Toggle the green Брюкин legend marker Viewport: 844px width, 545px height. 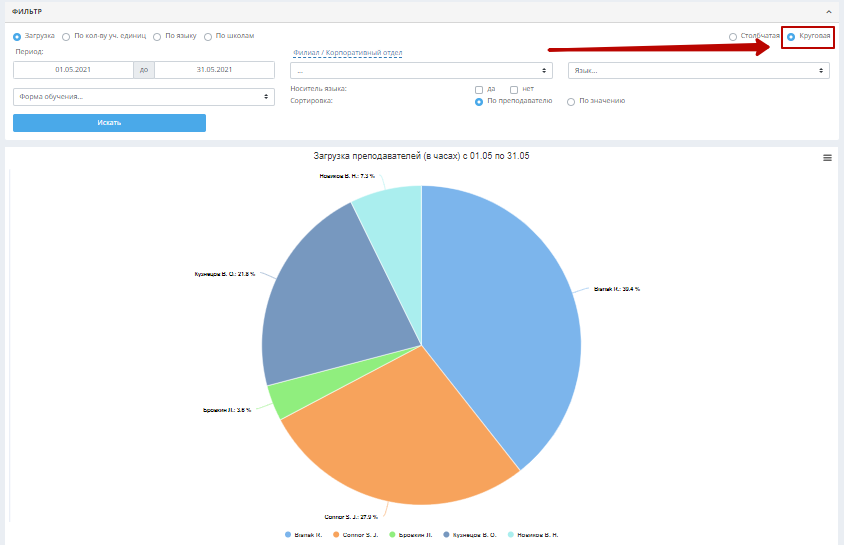coord(392,535)
